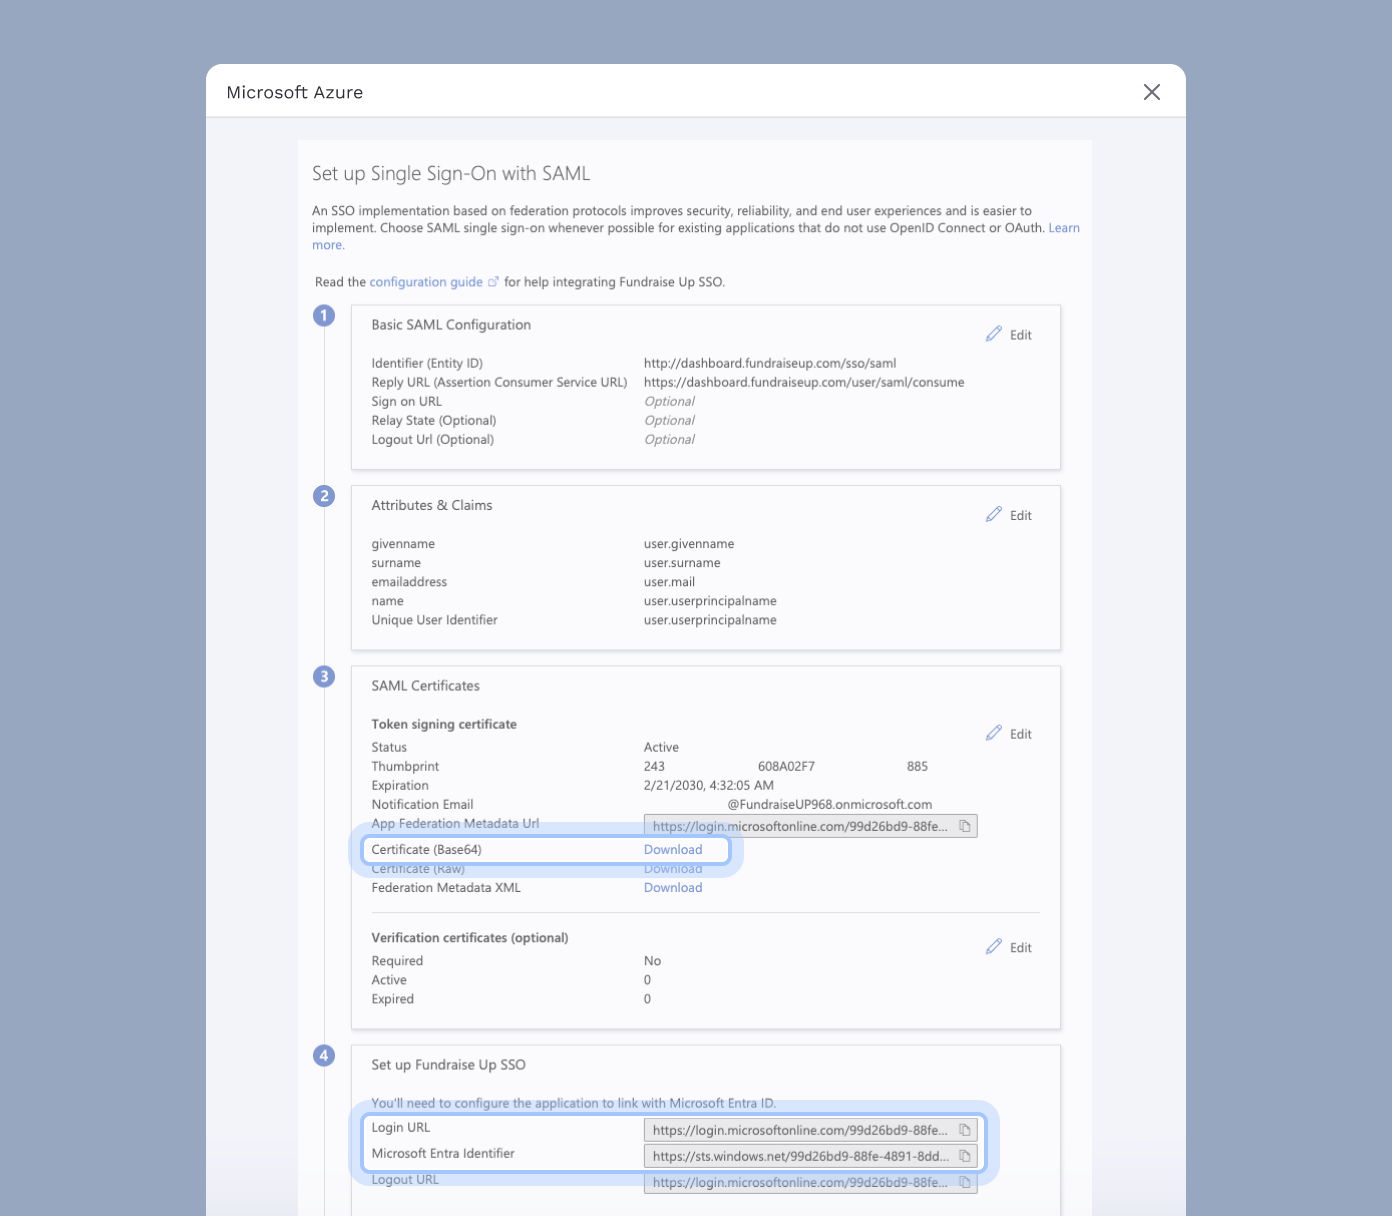Click the user.givenname claim value
1392x1216 pixels.
[x=689, y=544]
